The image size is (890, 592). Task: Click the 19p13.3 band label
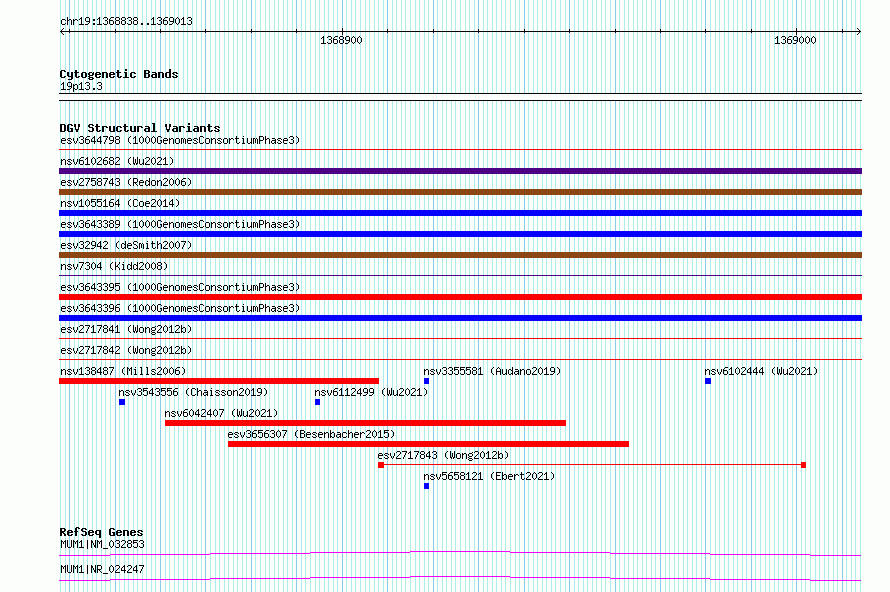[x=81, y=86]
